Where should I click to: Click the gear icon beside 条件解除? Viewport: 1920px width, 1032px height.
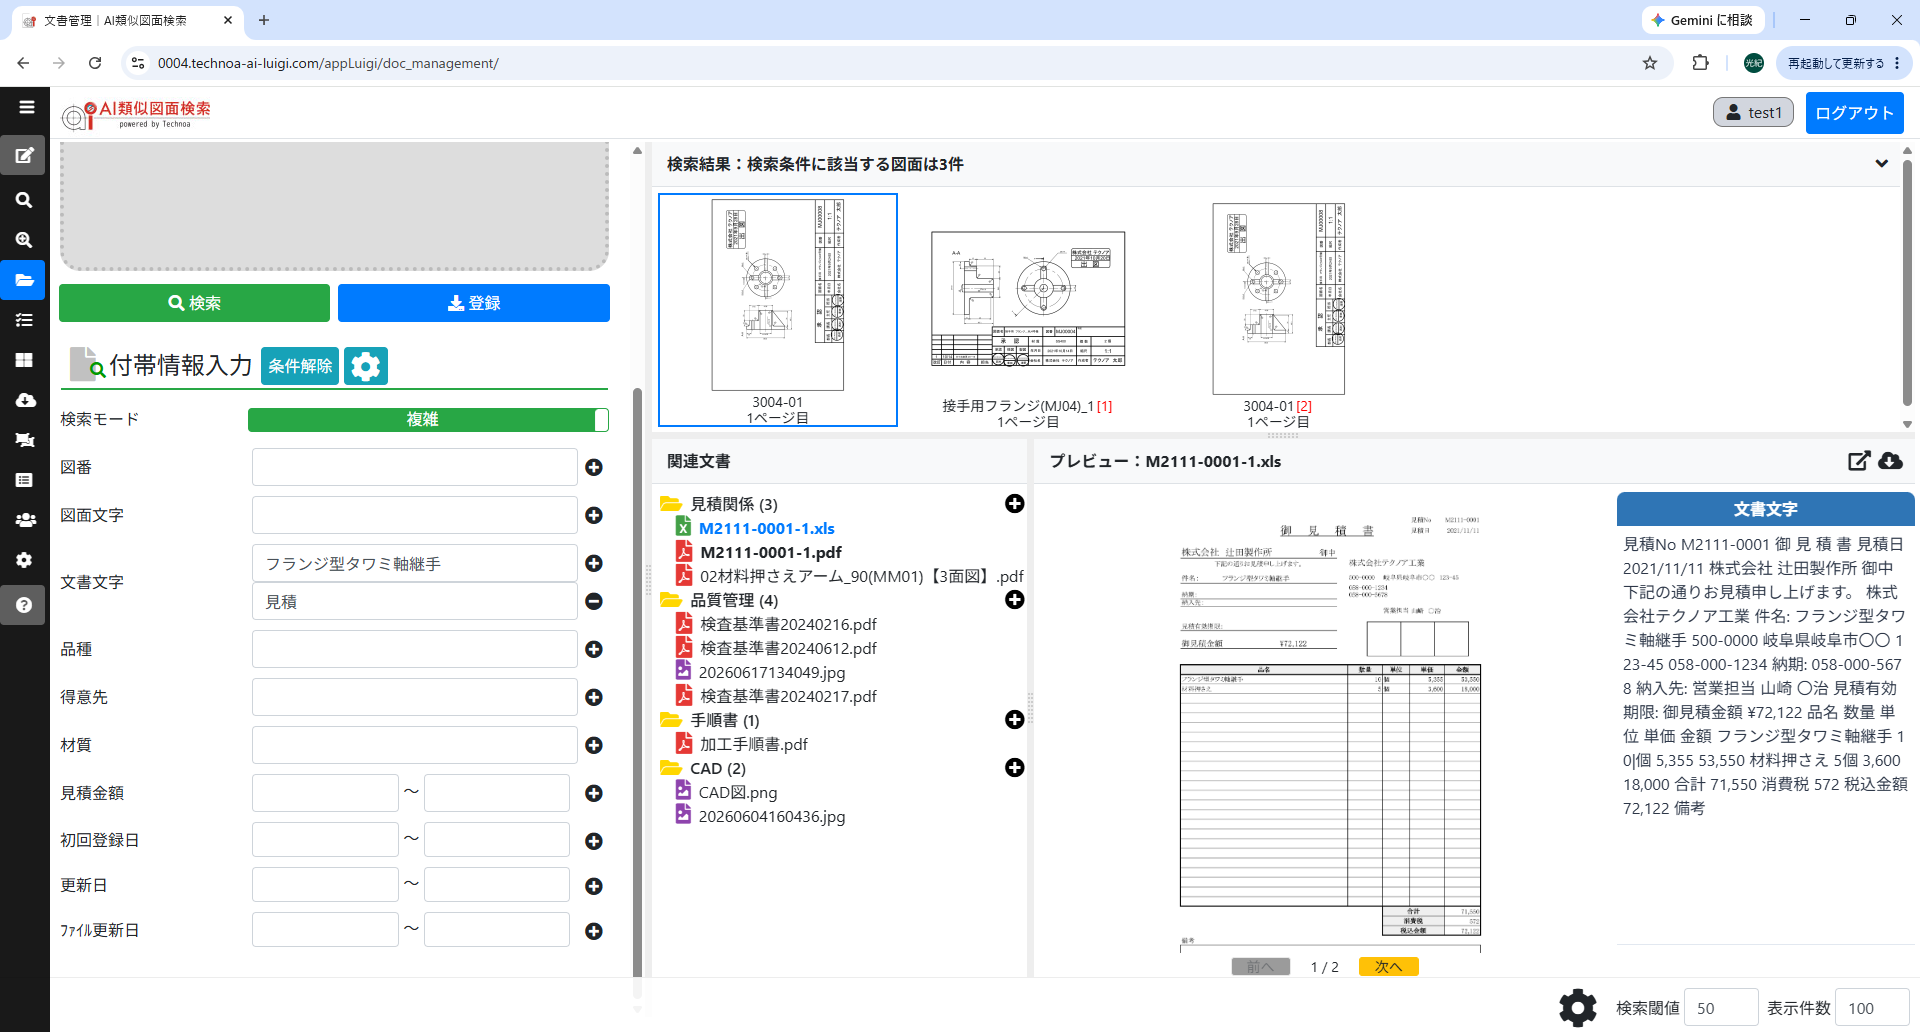366,366
